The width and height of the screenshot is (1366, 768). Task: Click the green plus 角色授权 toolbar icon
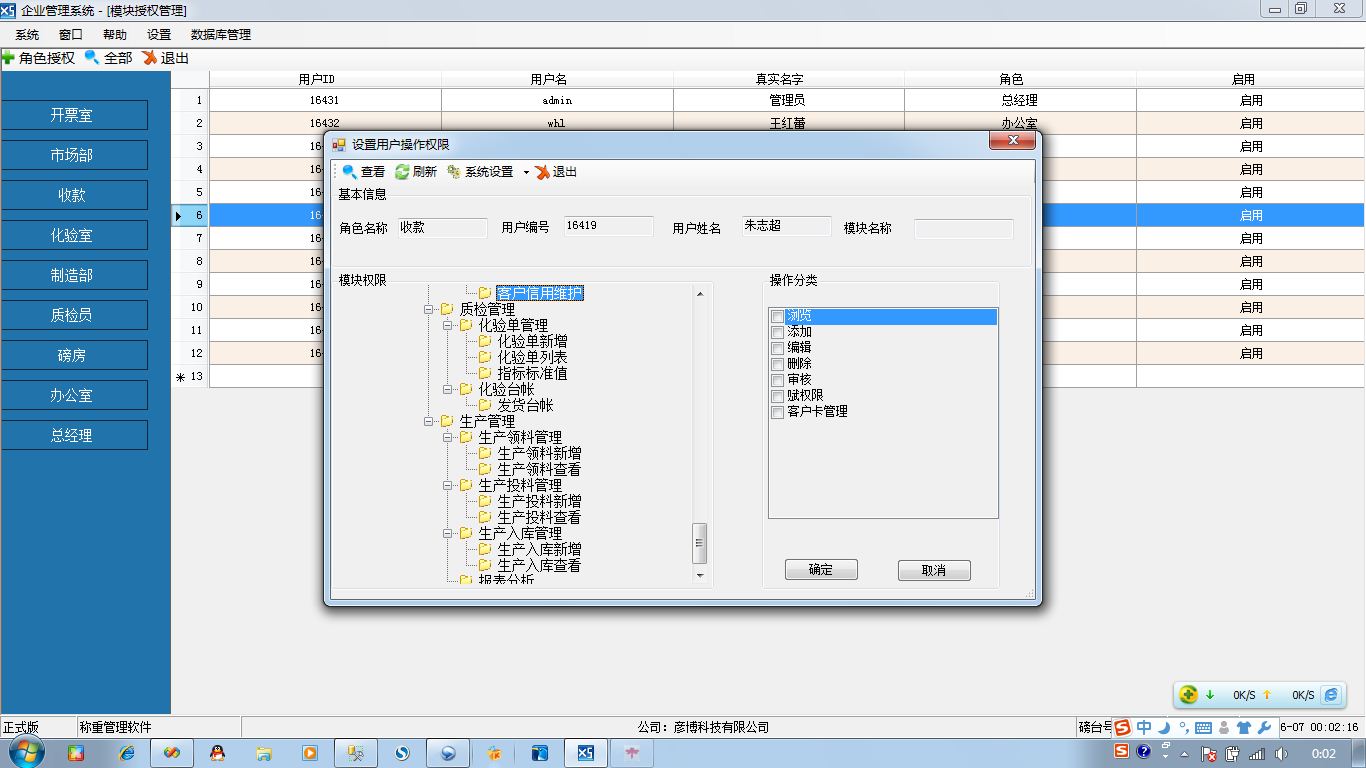pos(8,58)
